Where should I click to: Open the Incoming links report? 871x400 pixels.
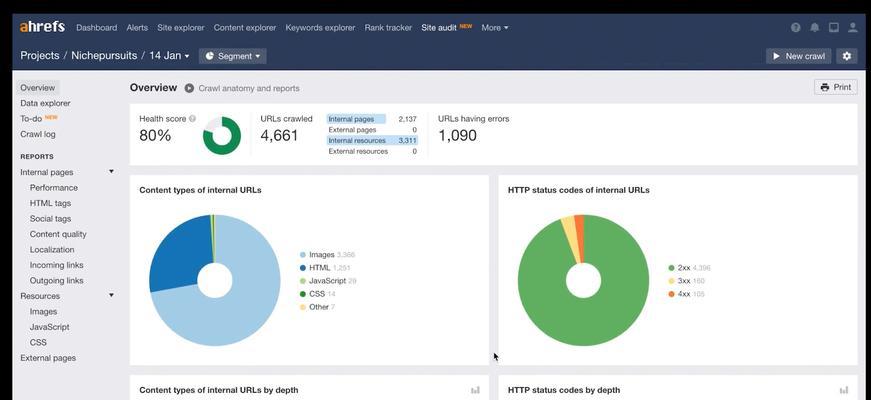pyautogui.click(x=57, y=266)
